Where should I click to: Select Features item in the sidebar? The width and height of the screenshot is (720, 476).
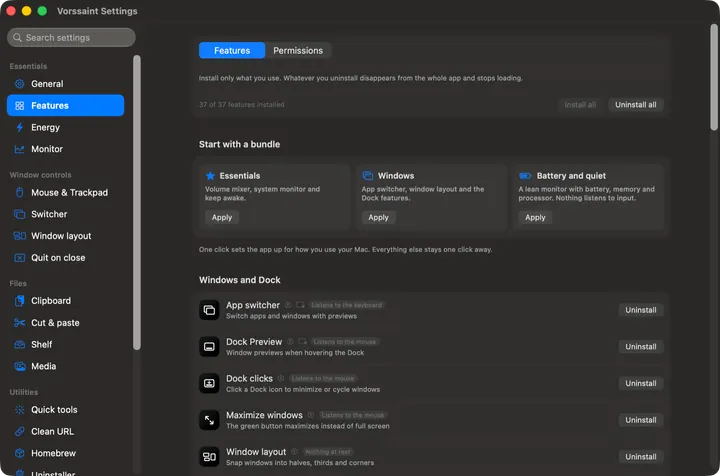pos(66,106)
